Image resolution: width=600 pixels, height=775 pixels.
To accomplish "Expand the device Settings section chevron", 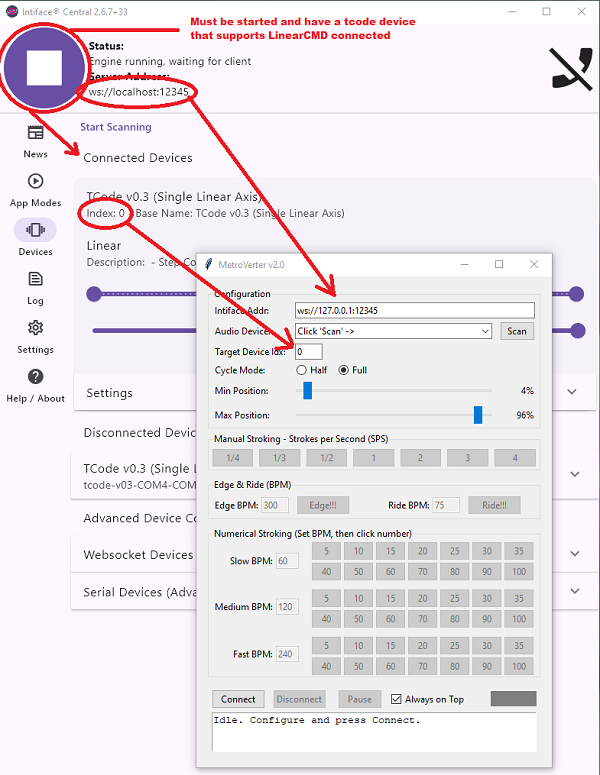I will pos(572,392).
